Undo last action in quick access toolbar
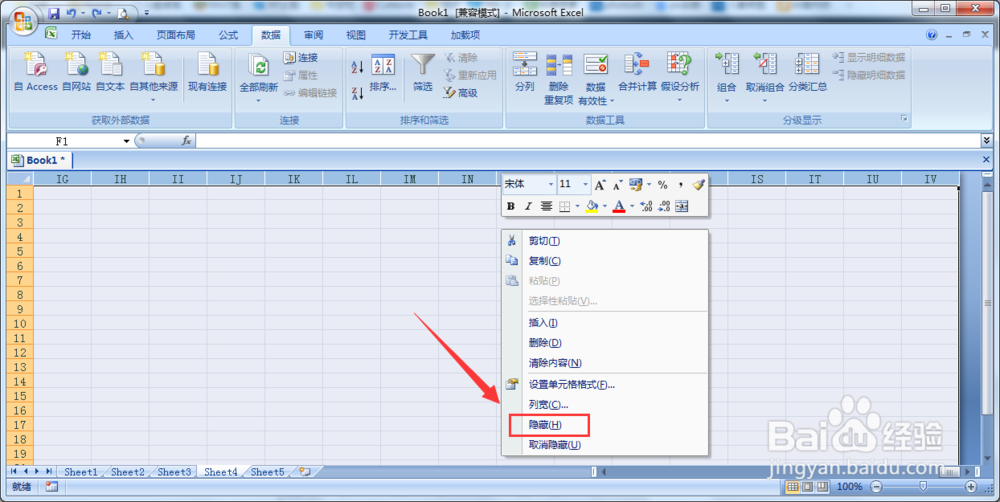The width and height of the screenshot is (1000, 502). pos(71,13)
